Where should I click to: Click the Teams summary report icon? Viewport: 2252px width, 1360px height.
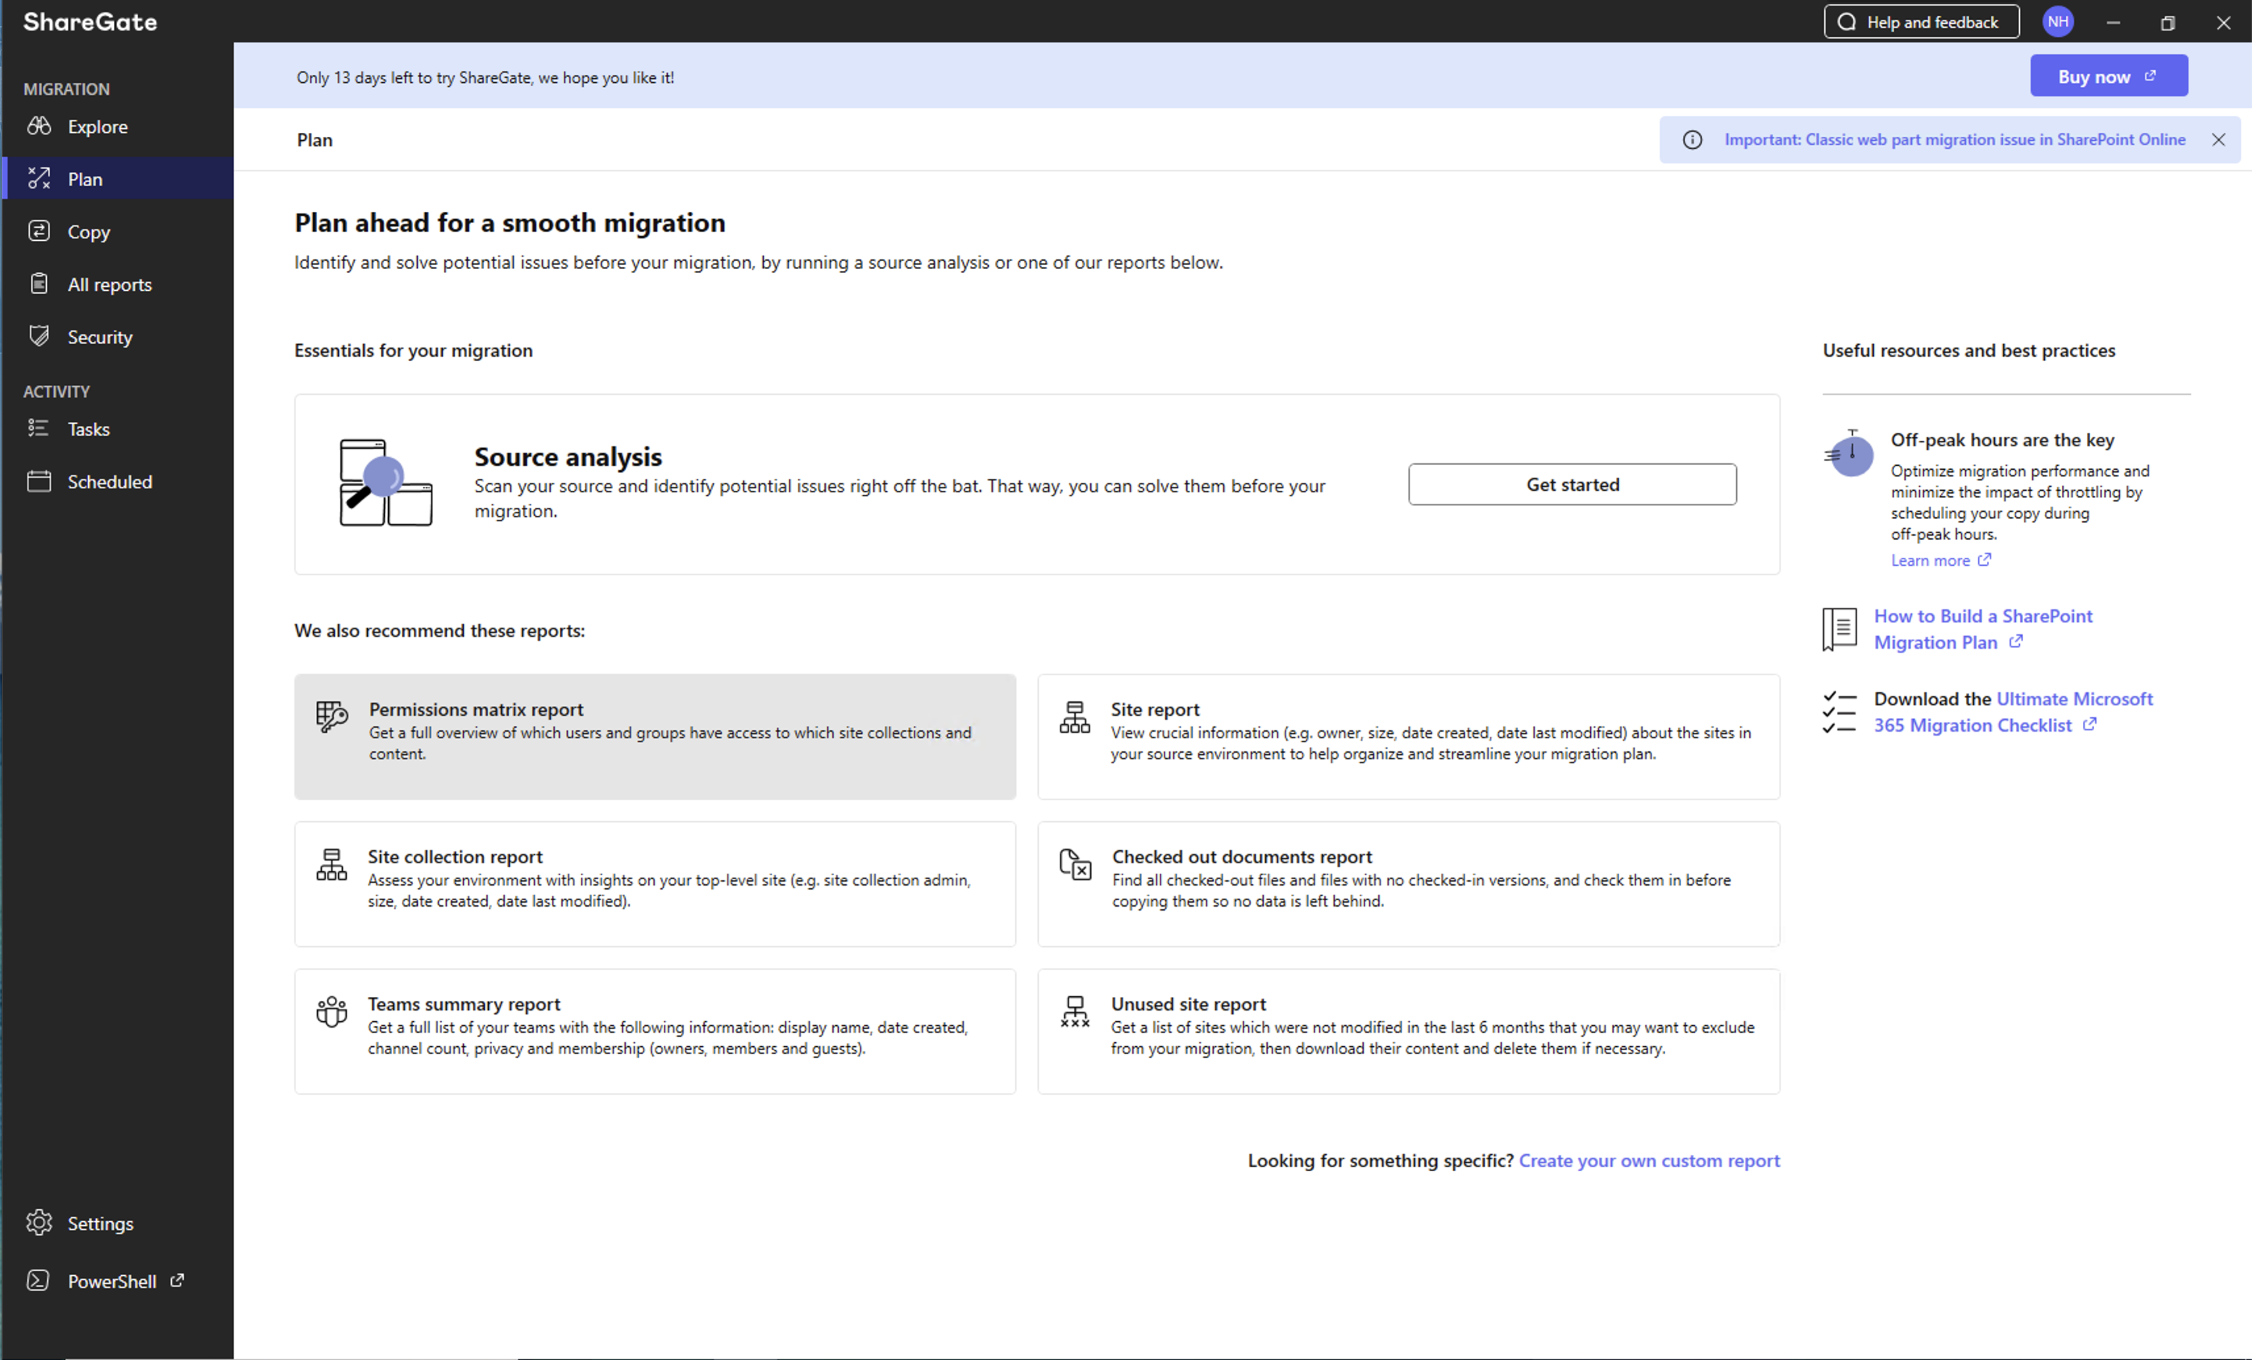pos(332,1011)
